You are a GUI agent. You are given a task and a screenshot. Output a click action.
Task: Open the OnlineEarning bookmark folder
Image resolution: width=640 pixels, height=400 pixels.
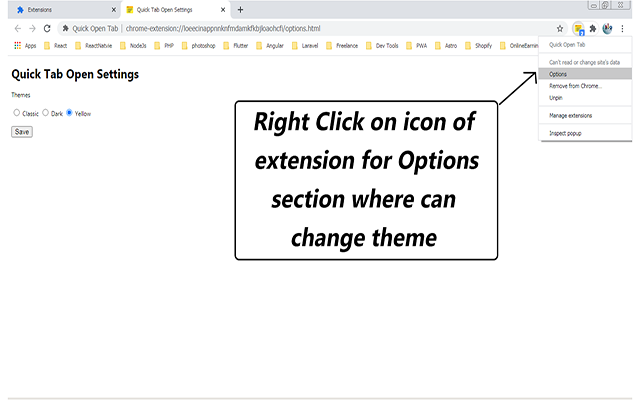pos(519,46)
